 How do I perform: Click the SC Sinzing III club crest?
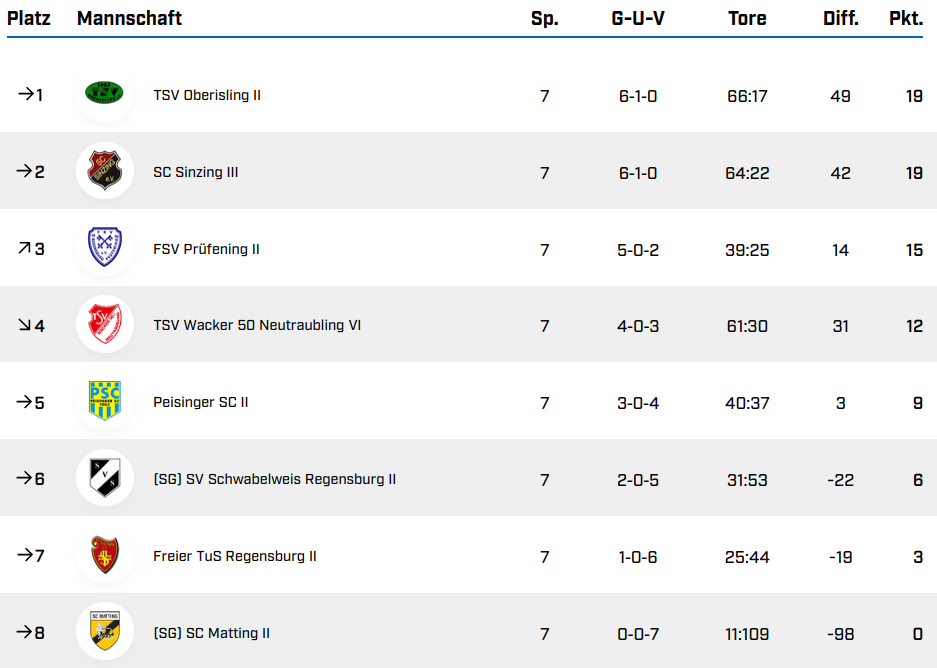[x=104, y=171]
